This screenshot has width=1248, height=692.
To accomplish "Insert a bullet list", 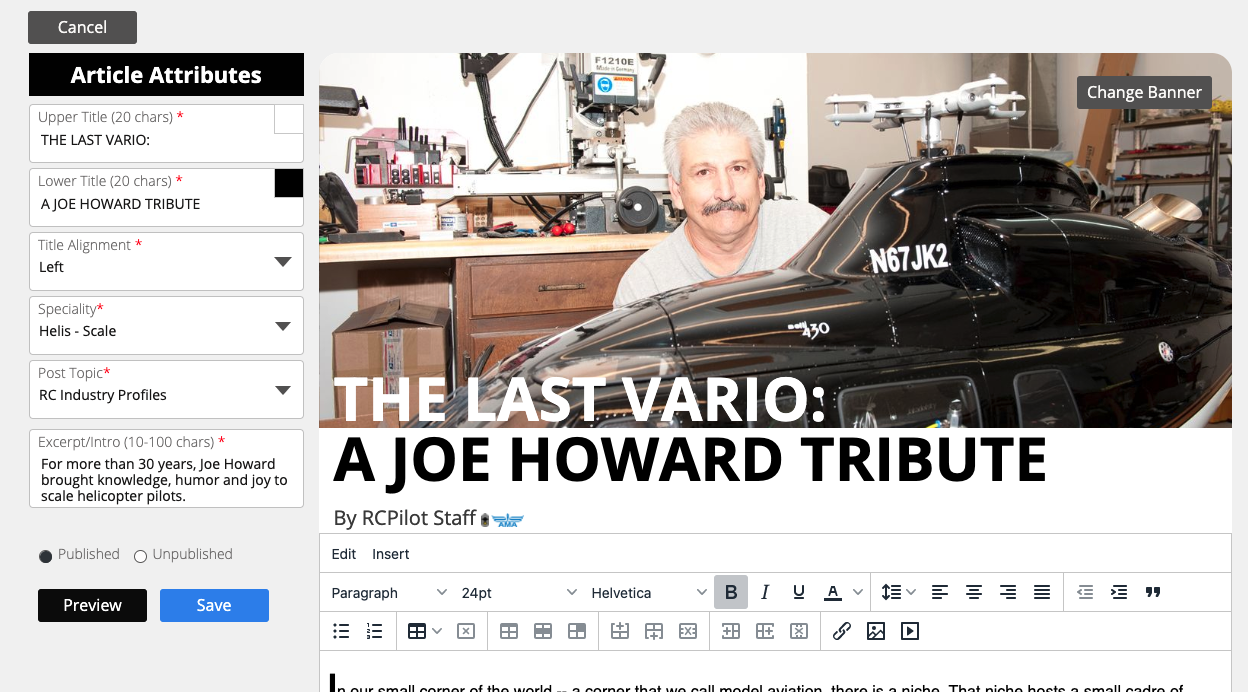I will click(x=341, y=631).
